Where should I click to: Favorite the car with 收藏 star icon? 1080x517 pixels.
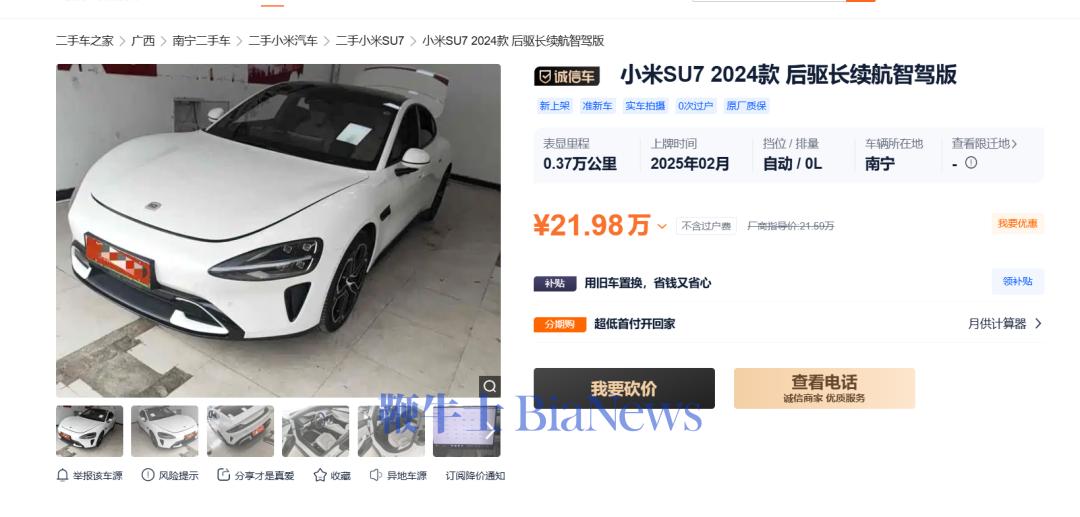(320, 475)
